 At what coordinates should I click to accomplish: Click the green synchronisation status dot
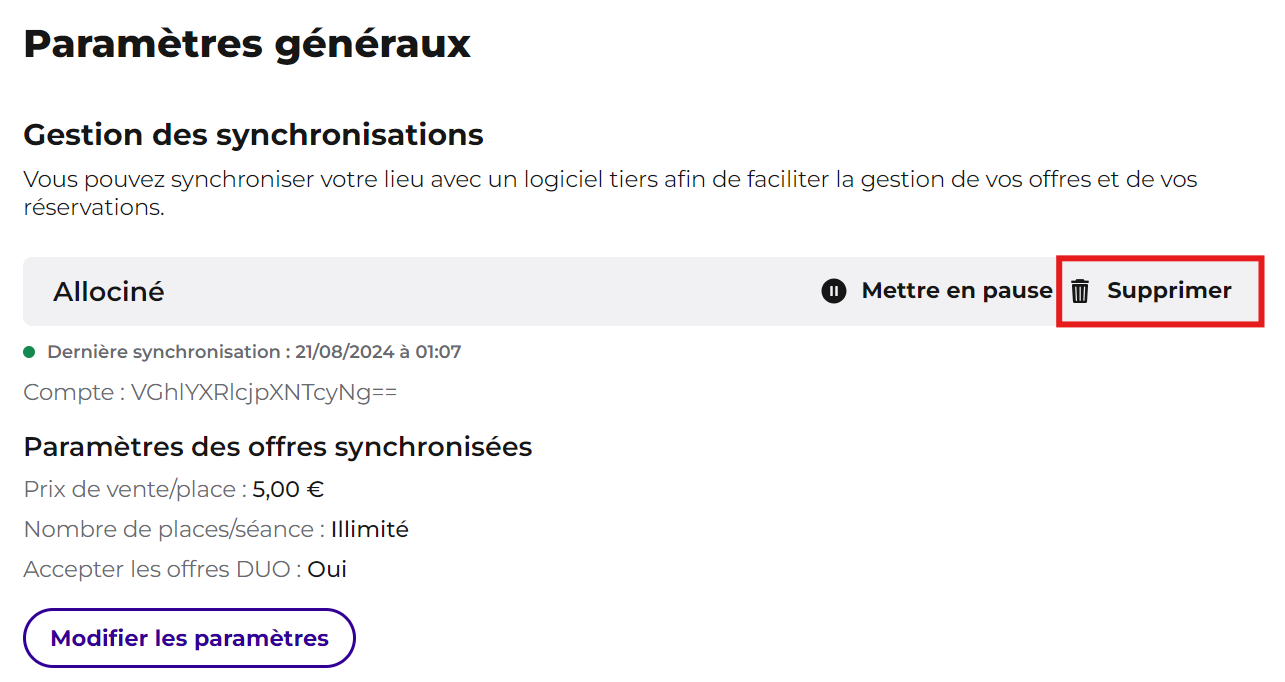(x=29, y=352)
